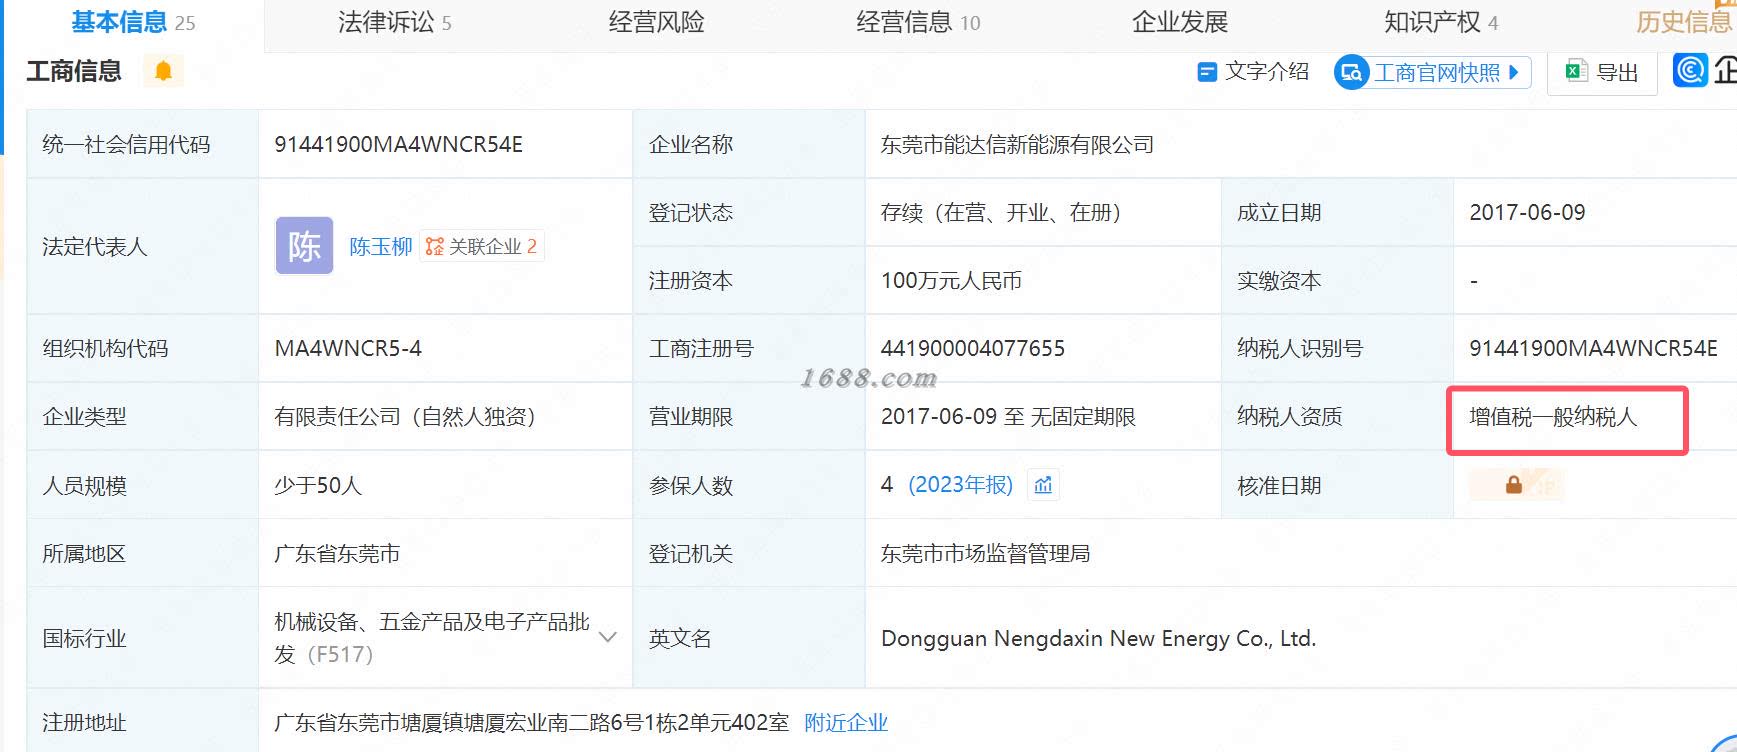Switch to the 法律诉讼 tab
The height and width of the screenshot is (752, 1737).
[x=394, y=22]
